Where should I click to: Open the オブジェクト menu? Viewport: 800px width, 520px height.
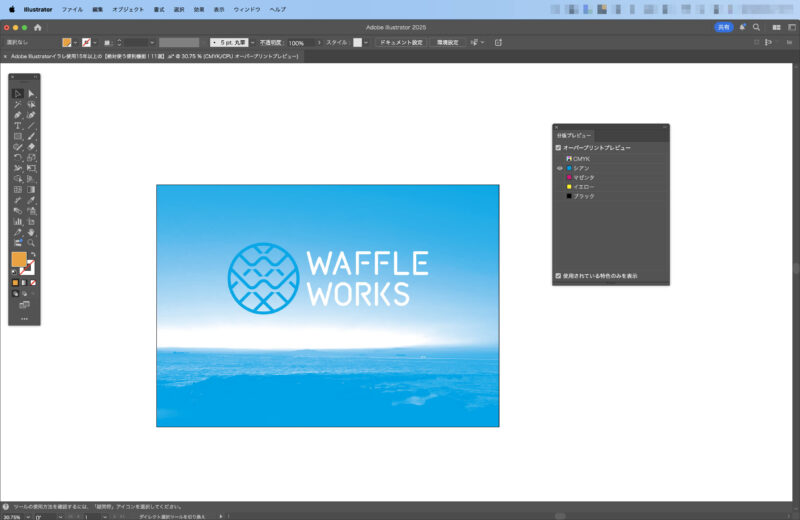(128, 9)
